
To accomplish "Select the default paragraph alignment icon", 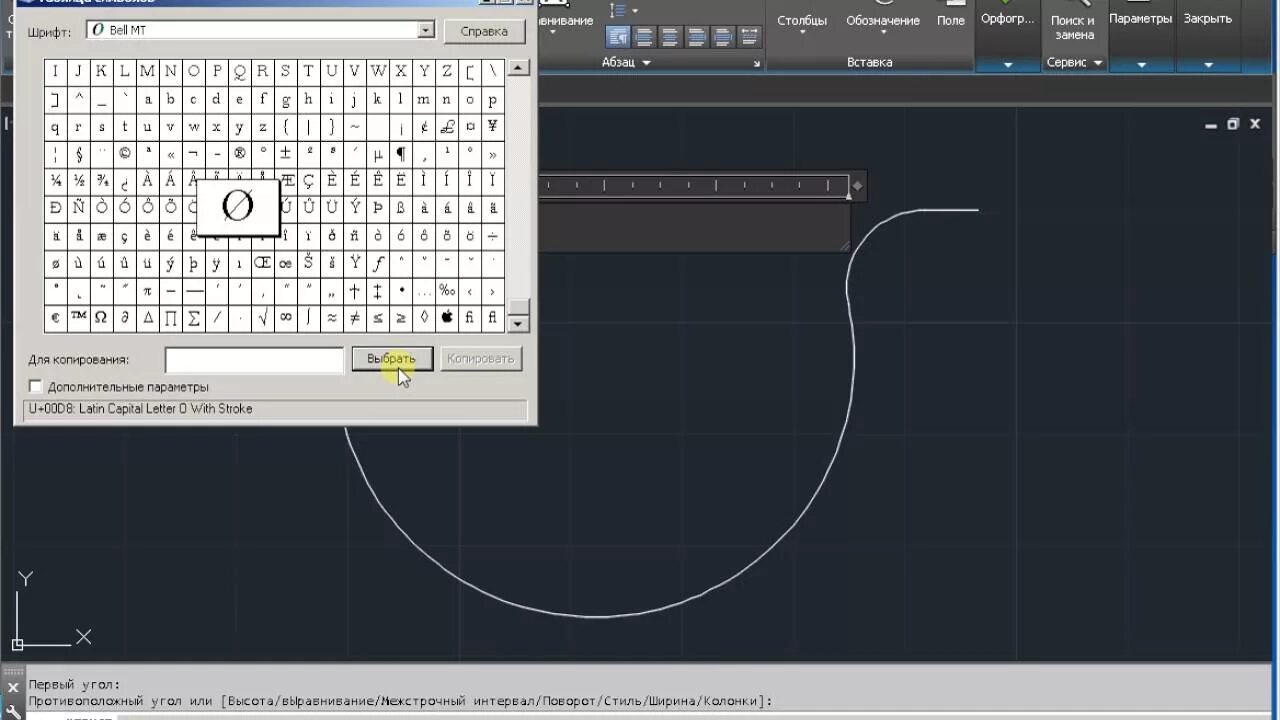I will click(x=618, y=38).
